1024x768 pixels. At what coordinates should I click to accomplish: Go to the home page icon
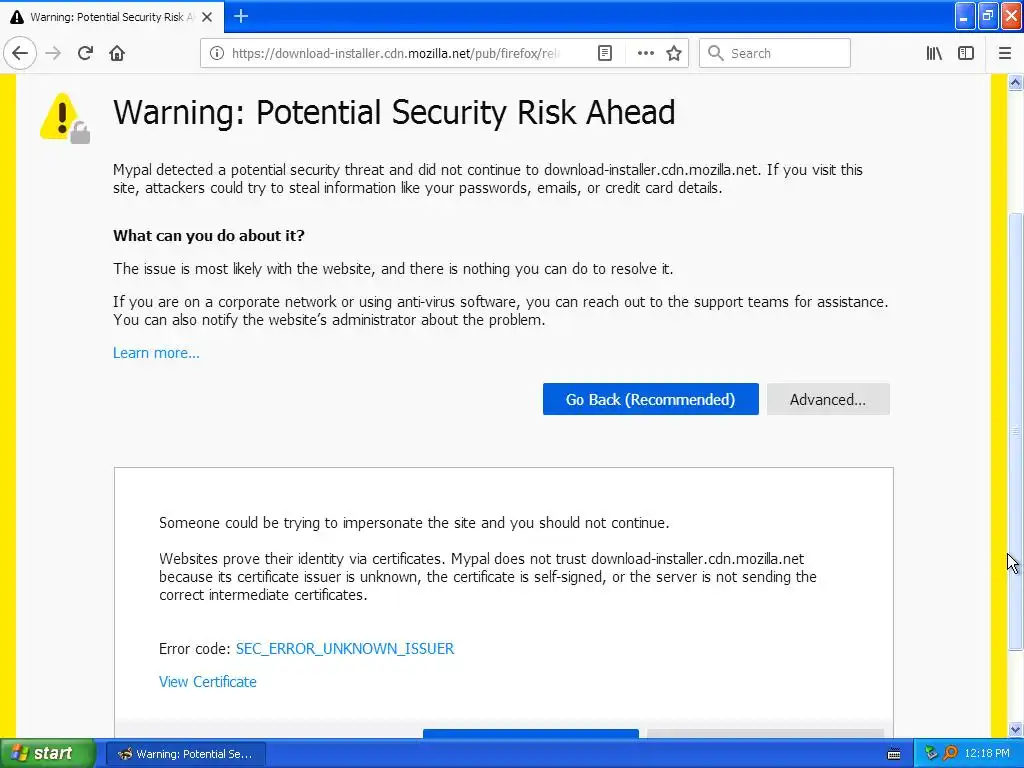pos(117,53)
